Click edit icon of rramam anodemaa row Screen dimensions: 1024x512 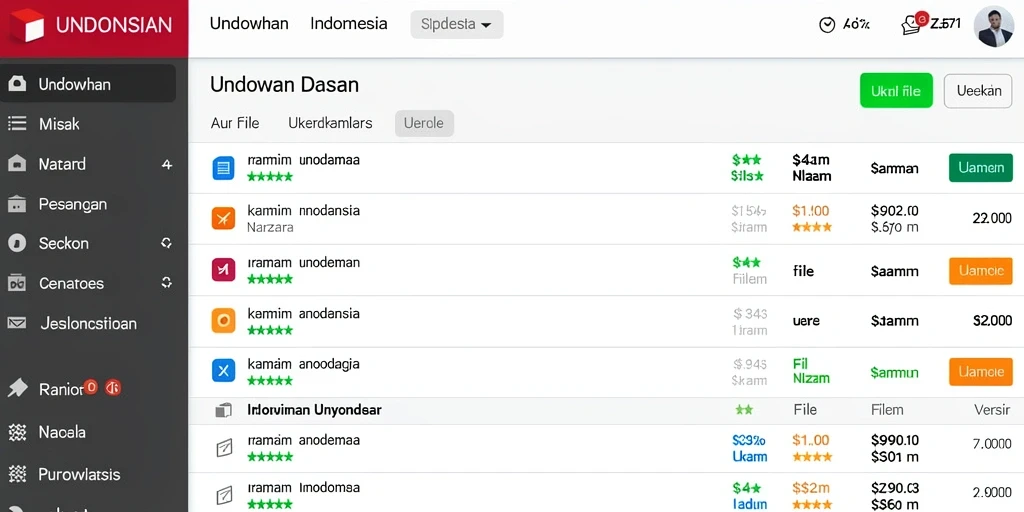coord(224,447)
